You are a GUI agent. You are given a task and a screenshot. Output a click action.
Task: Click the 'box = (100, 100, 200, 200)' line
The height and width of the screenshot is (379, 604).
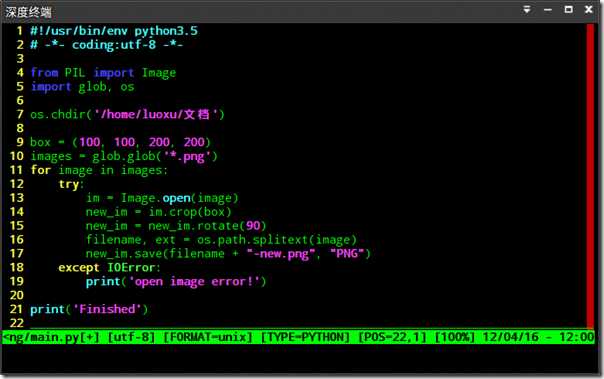click(x=121, y=142)
